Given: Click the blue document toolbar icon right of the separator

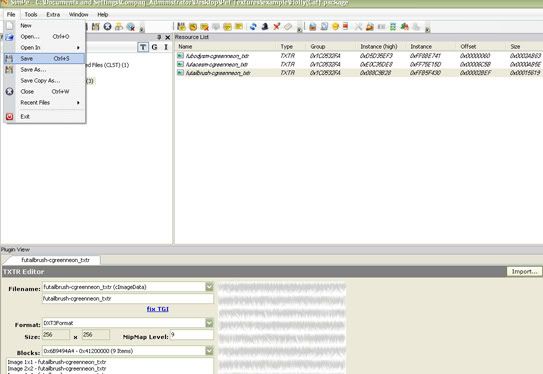Looking at the screenshot, I should coord(324,27).
